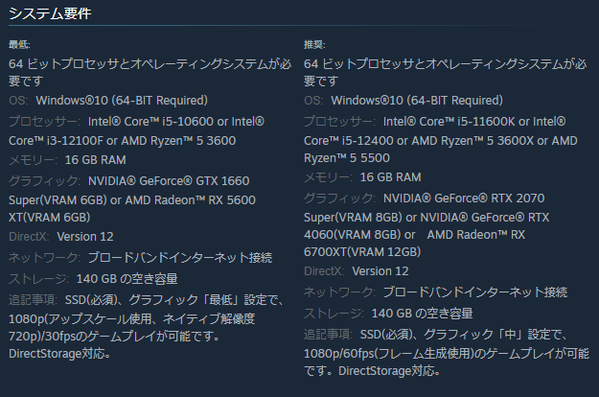
Task: Click the ネットワーク: label in the 最低 column
Action: (44, 258)
